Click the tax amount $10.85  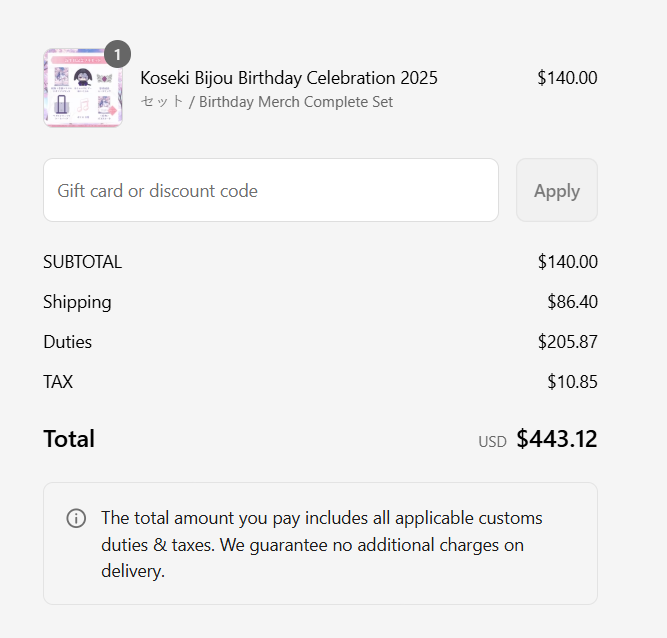coord(572,382)
